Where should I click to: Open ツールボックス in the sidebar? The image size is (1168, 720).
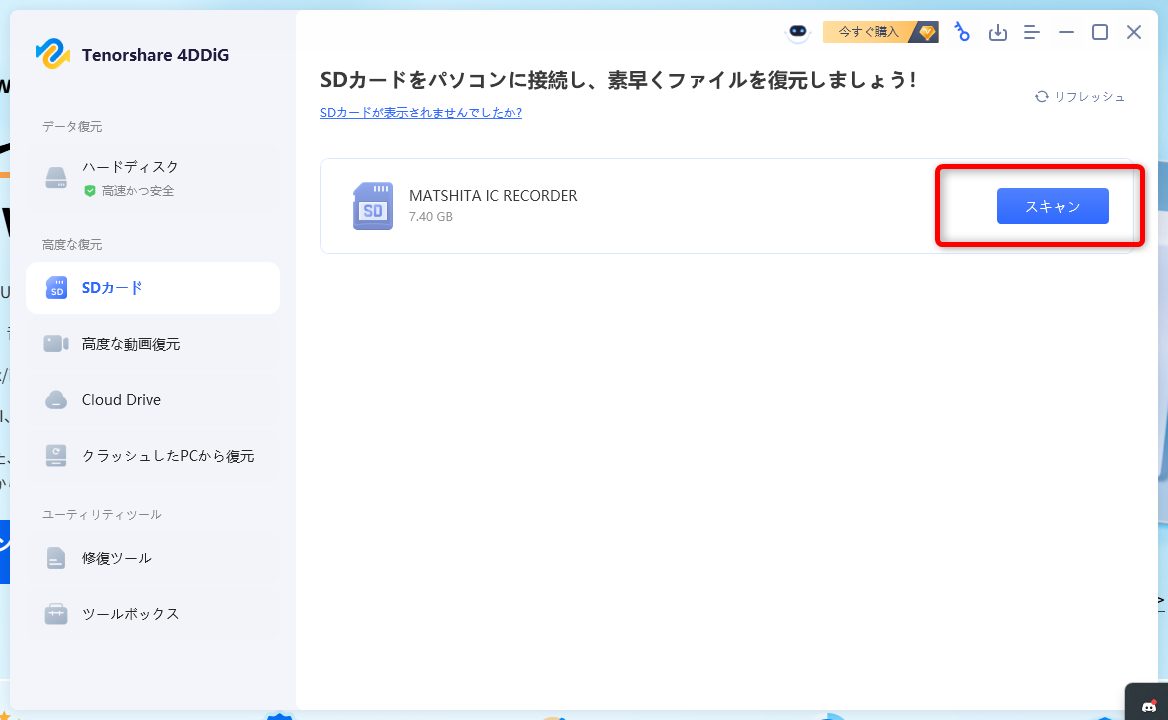(x=130, y=614)
